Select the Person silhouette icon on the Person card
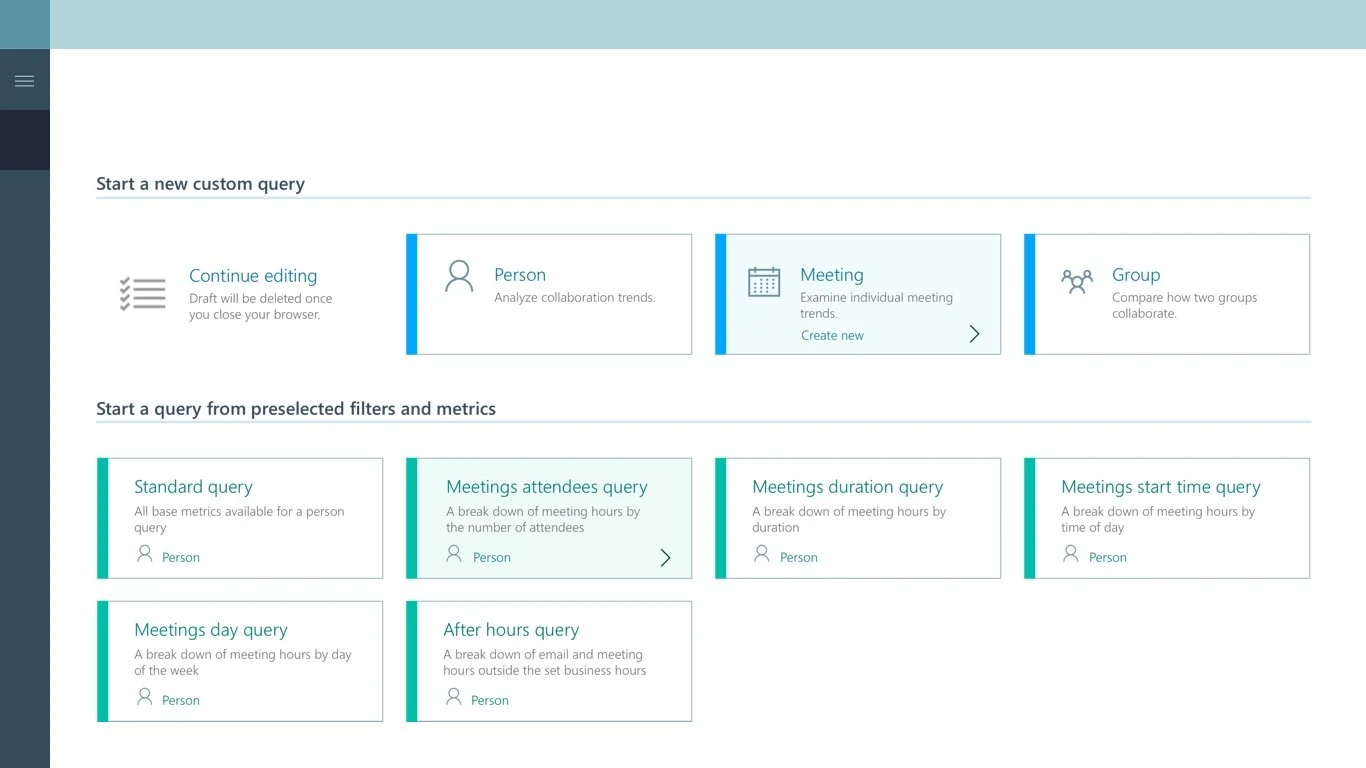Screen dimensions: 1366x768 (458, 276)
